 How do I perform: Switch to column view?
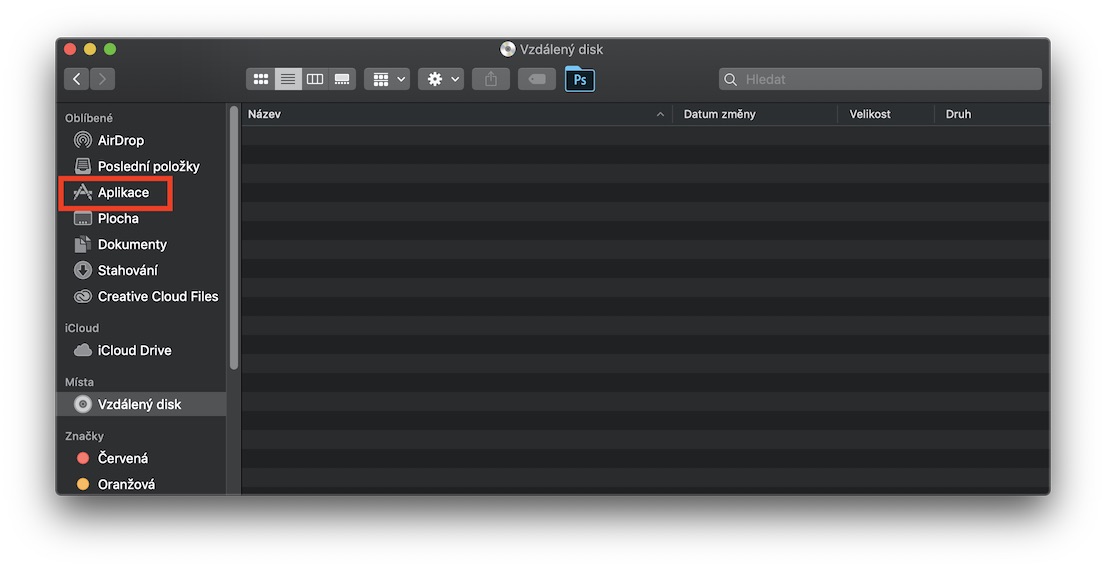click(315, 79)
